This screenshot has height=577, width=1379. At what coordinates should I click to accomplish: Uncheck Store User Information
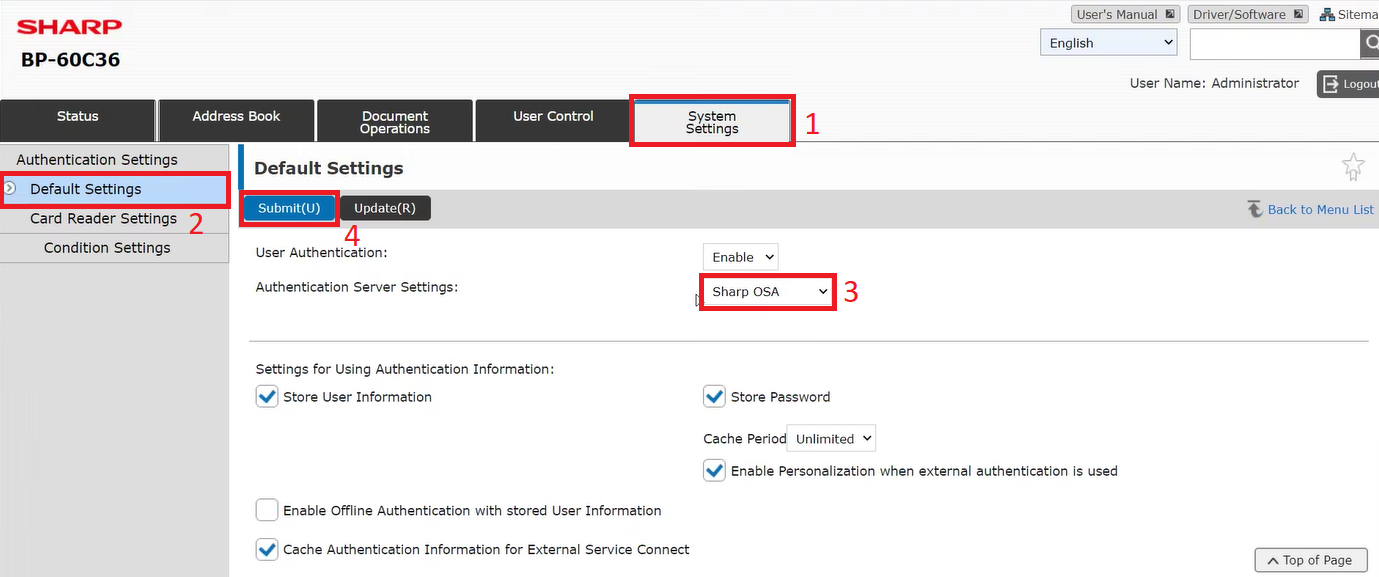pyautogui.click(x=267, y=396)
